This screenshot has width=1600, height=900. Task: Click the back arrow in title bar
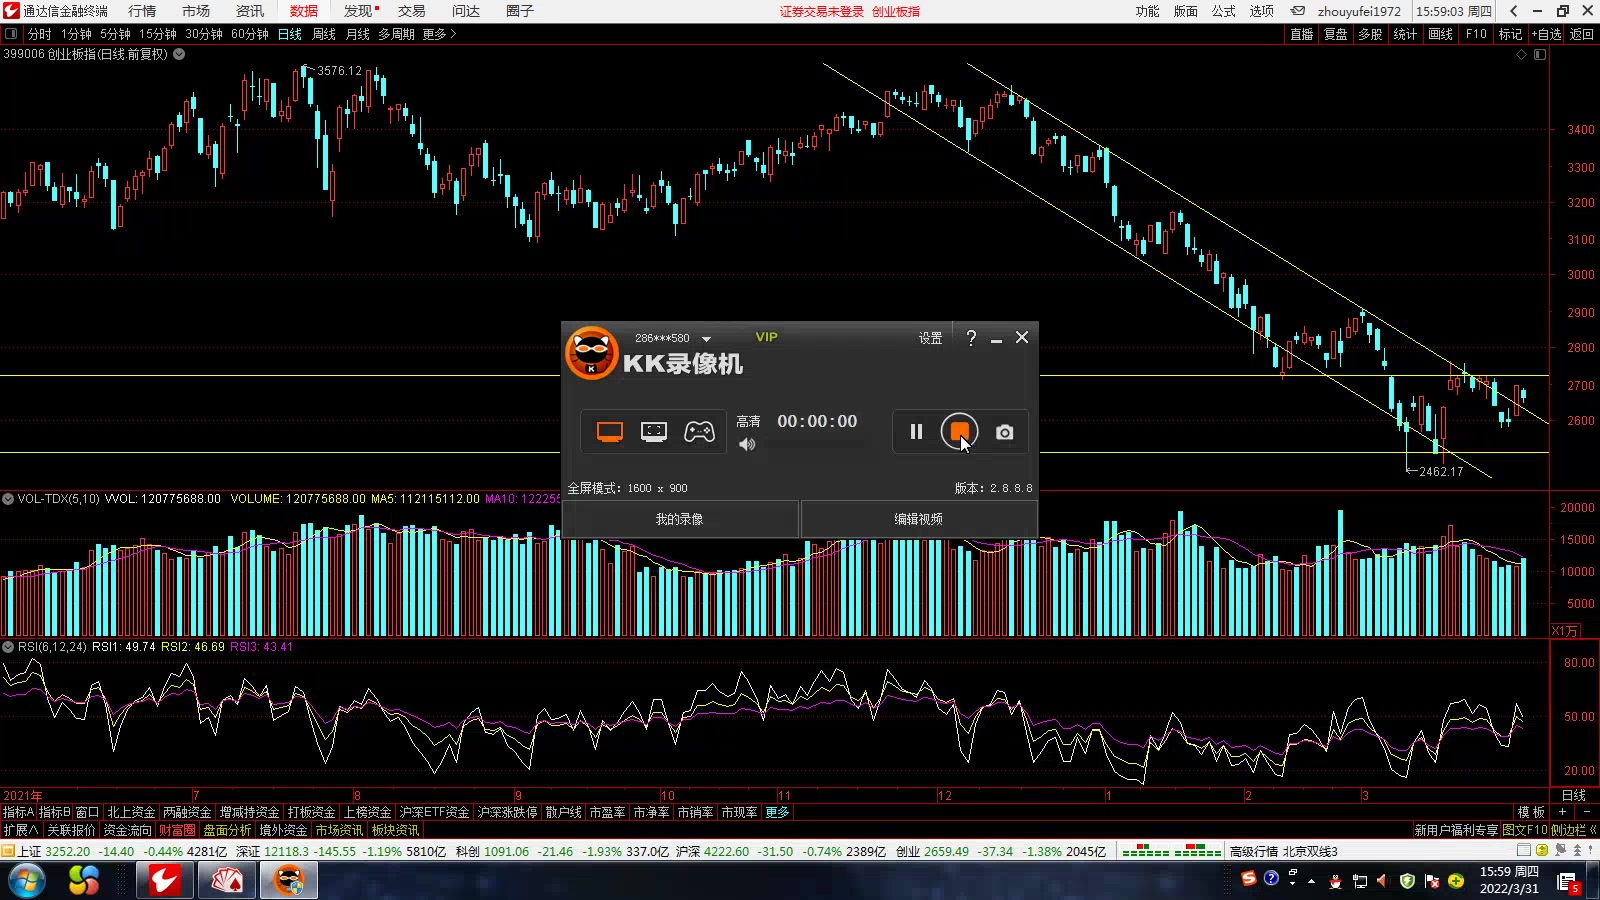coord(1514,11)
